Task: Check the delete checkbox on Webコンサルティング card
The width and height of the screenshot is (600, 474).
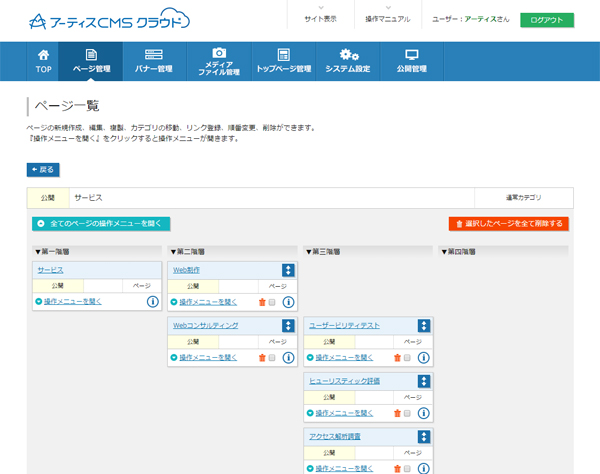Action: [x=272, y=358]
